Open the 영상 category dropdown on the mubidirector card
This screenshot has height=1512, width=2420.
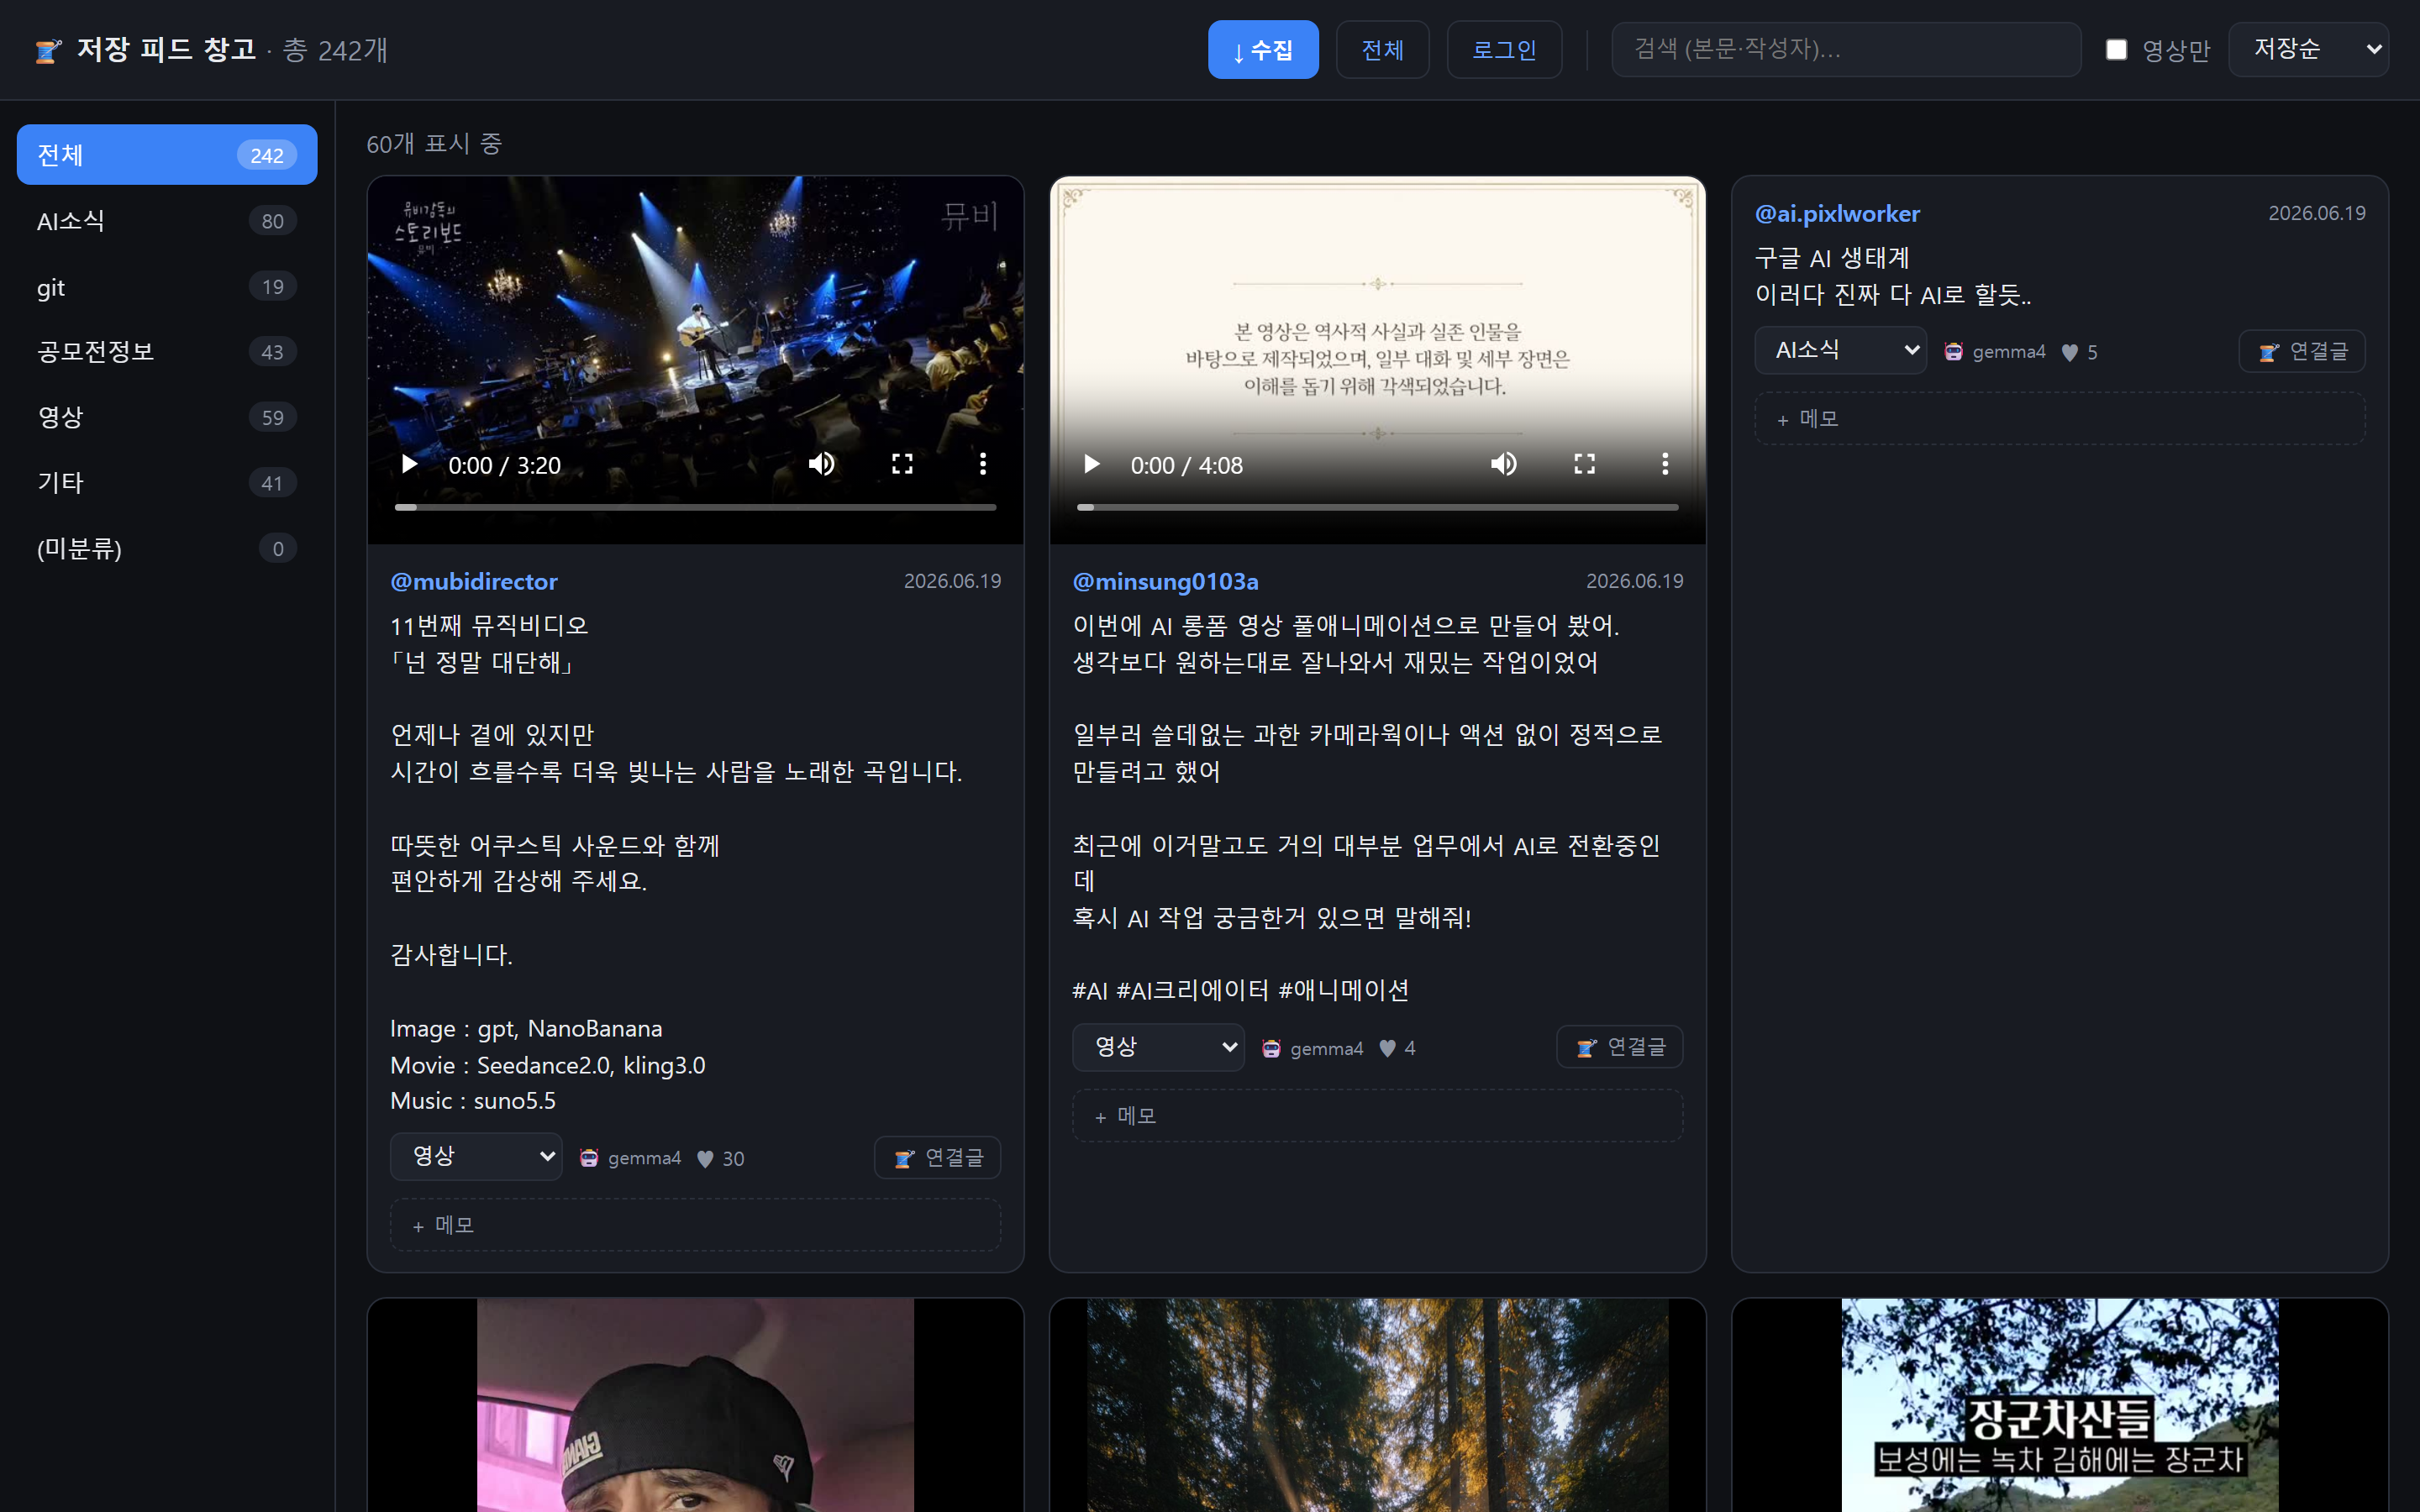[476, 1157]
